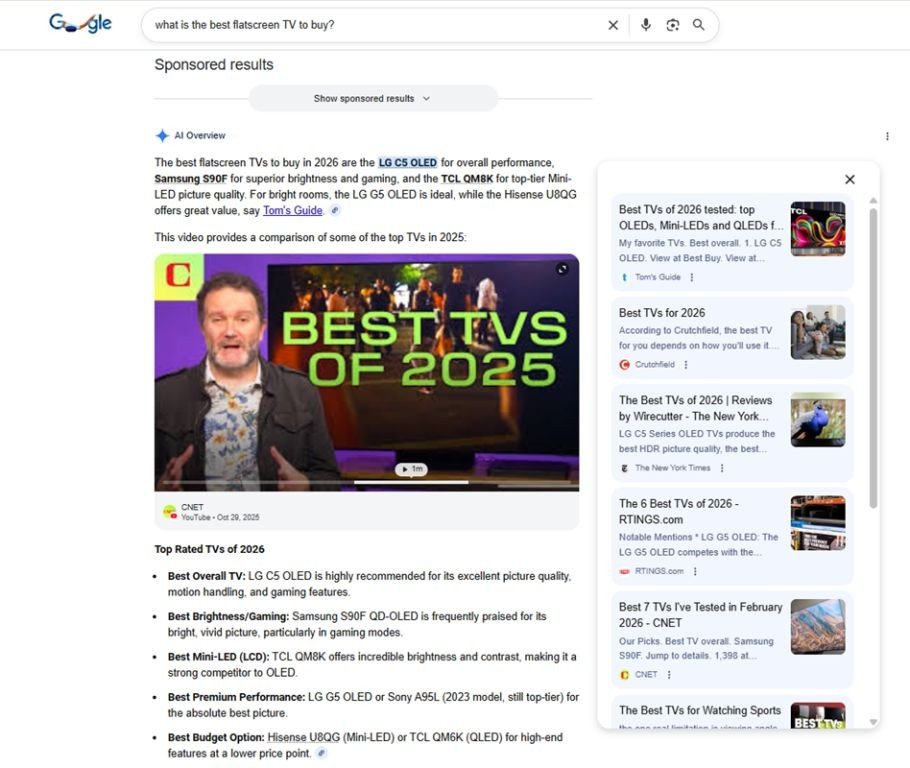Click the sources panel scroll-up arrow
910x768 pixels.
pyautogui.click(x=873, y=200)
